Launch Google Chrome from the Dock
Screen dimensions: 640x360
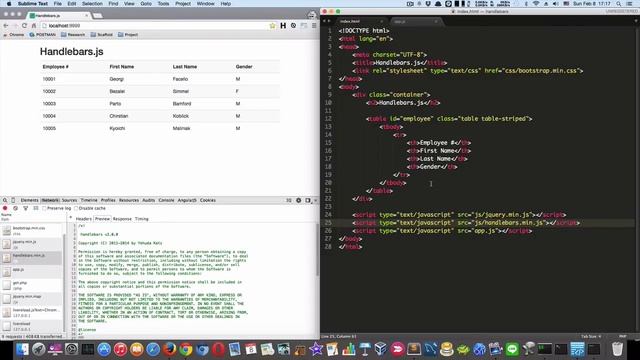(x=186, y=349)
